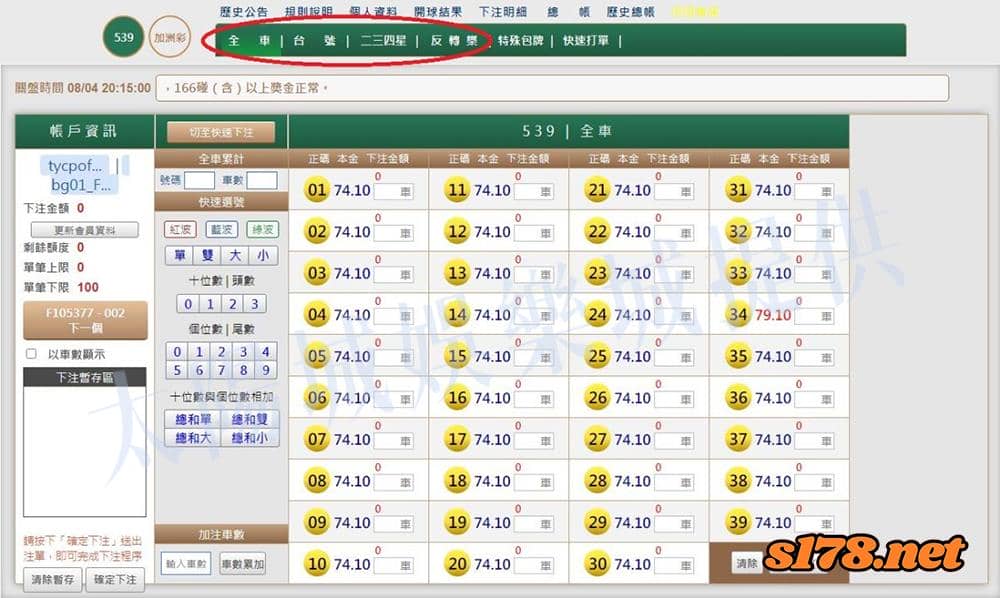The image size is (1000, 598).
Task: Select the 539 lottery game circle
Action: point(123,37)
